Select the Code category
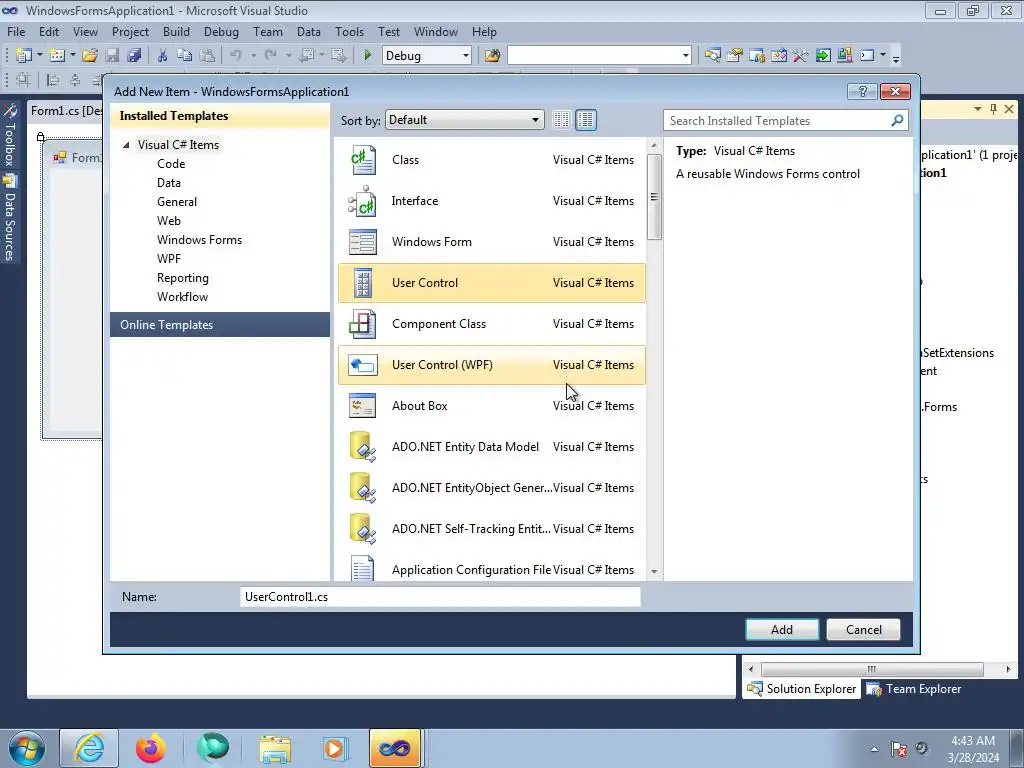This screenshot has width=1024, height=768. pyautogui.click(x=171, y=164)
